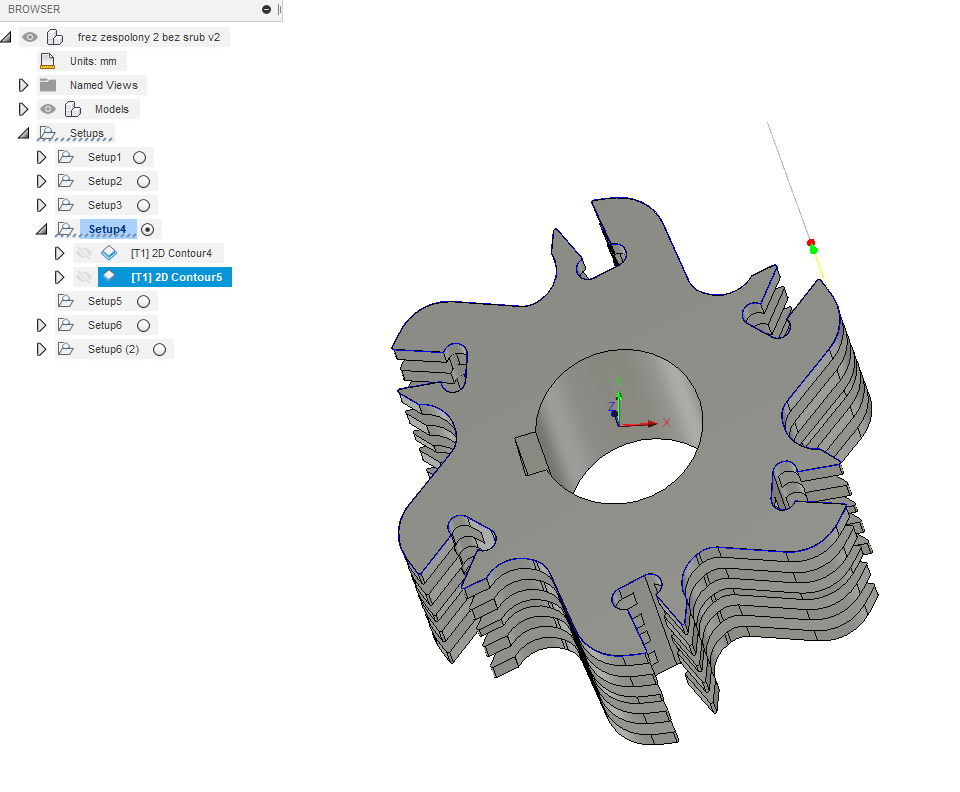
Task: Activate Setup1 with its radio button
Action: click(x=140, y=157)
